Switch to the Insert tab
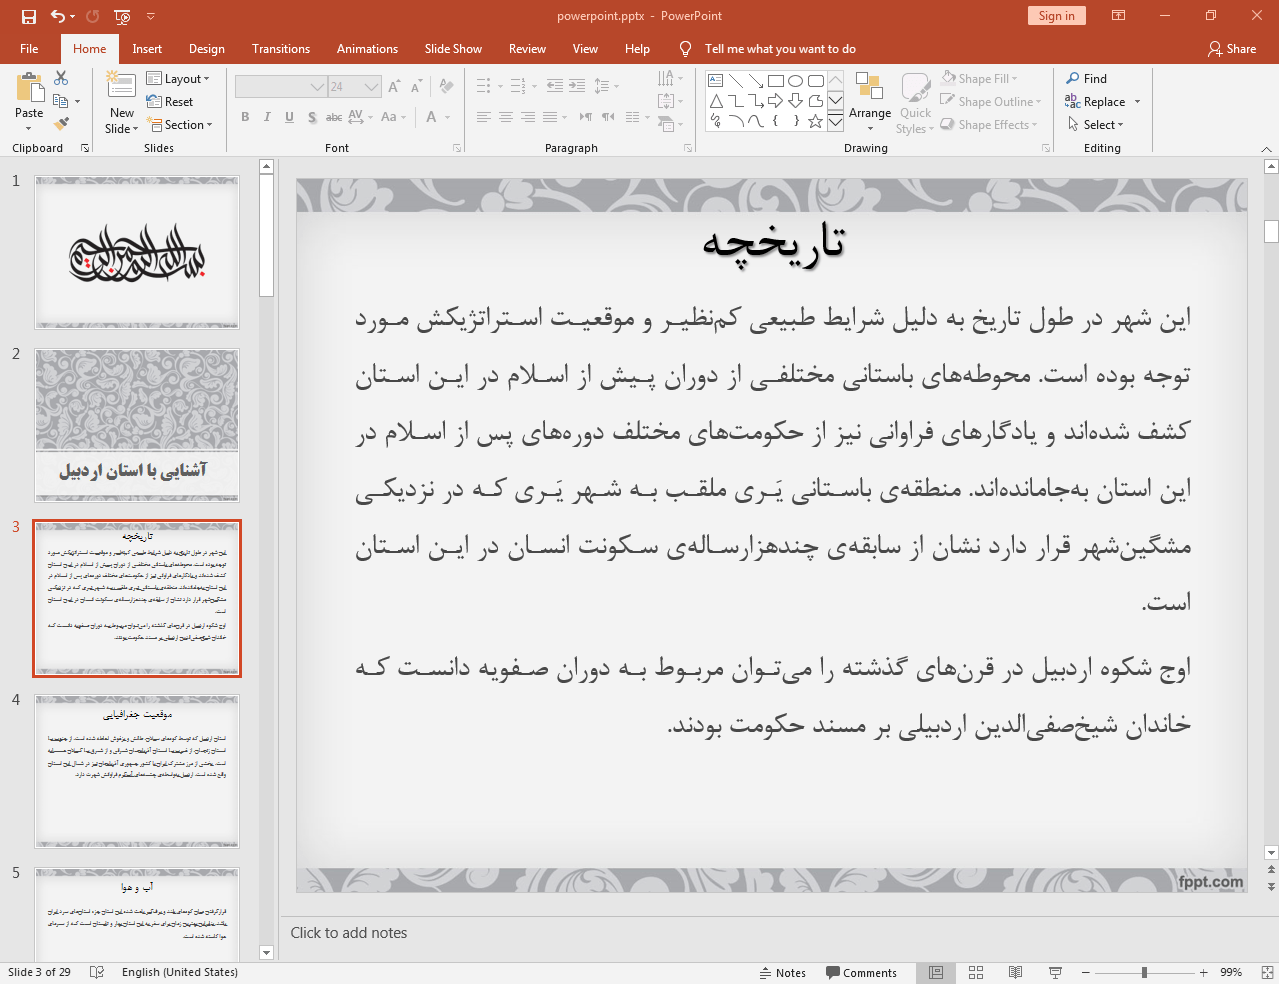 point(145,48)
